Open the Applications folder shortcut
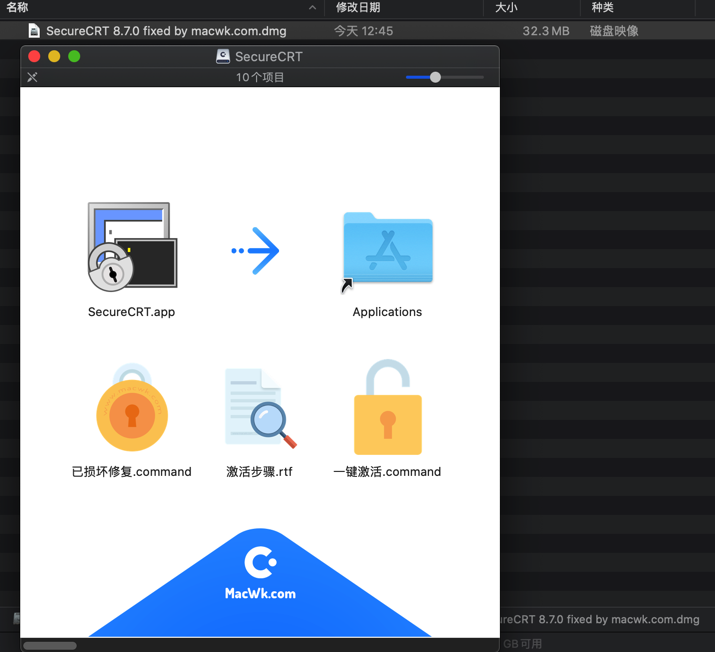715x652 pixels. coord(388,248)
